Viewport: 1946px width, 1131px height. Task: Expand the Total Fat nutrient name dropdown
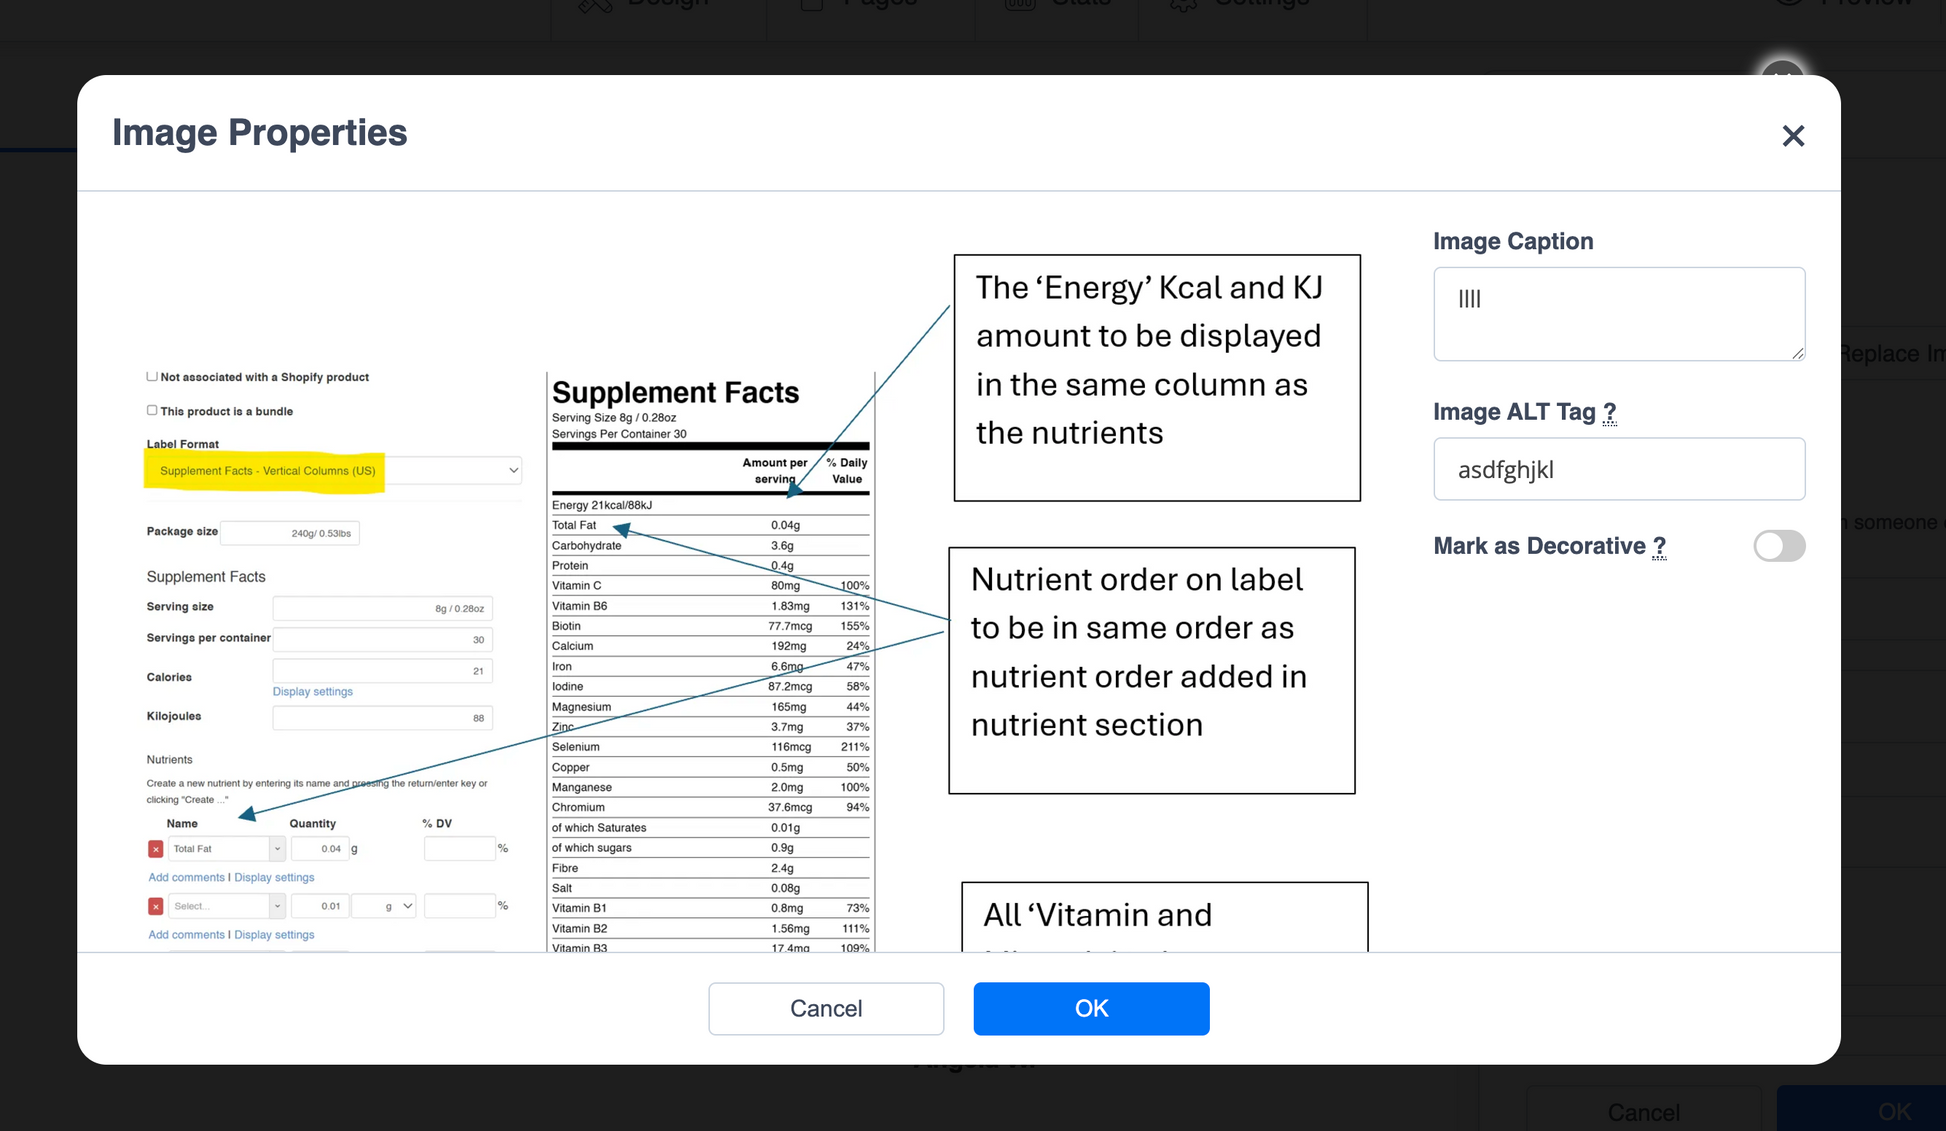click(x=276, y=849)
